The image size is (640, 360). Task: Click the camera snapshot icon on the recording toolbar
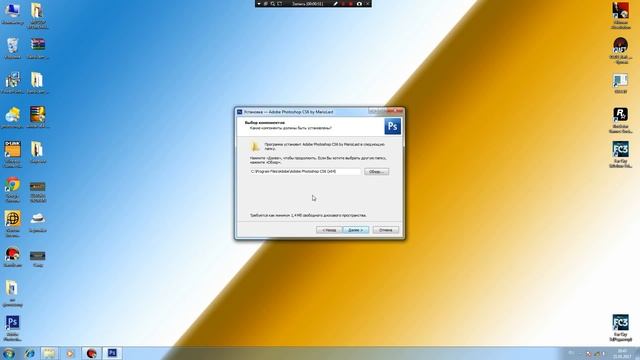coord(359,4)
